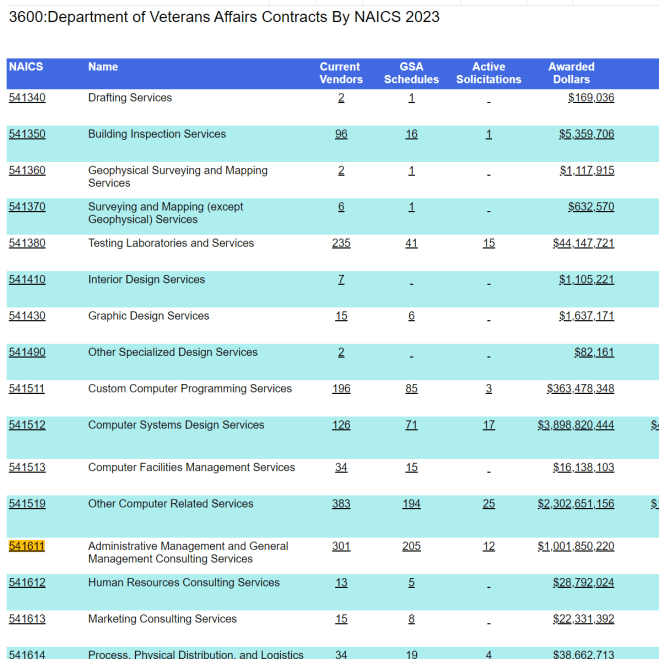Click active solicitations count 25

click(488, 503)
